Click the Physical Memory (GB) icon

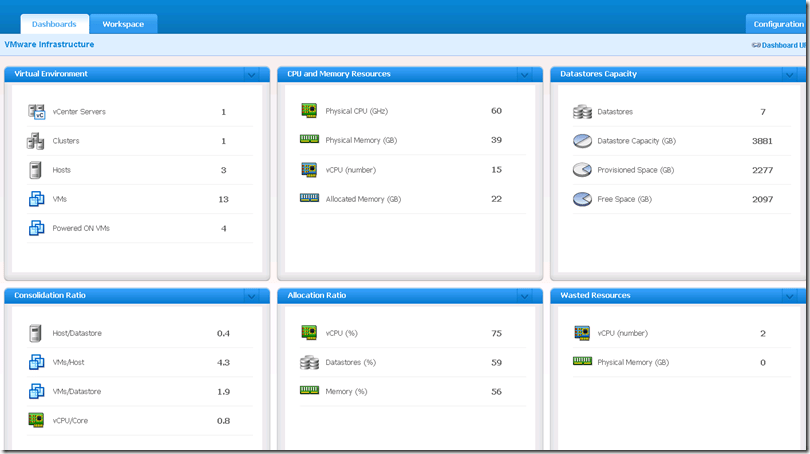309,140
